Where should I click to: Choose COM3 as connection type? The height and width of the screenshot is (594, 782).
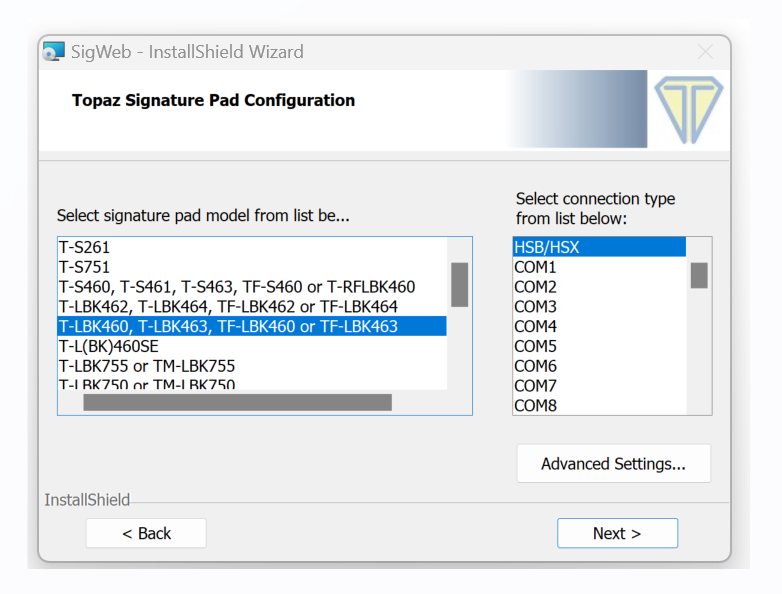coord(535,306)
